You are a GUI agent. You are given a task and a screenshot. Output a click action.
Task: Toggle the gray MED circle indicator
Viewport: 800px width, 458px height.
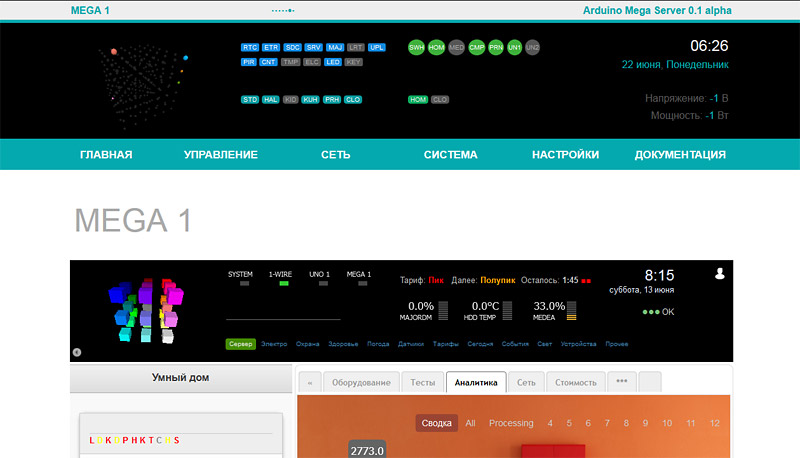tap(456, 47)
